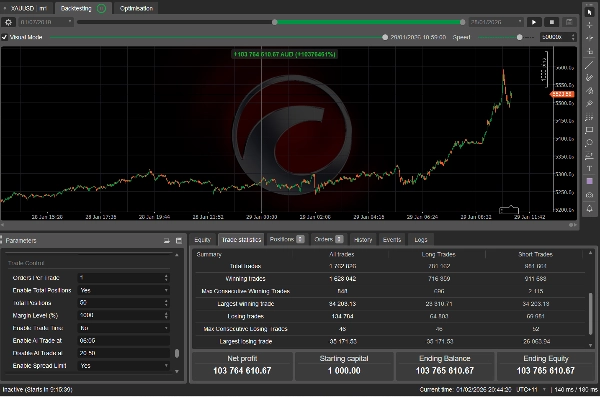Image resolution: width=600 pixels, height=397 pixels.
Task: Select the measure tool above Text
Action: (x=589, y=156)
